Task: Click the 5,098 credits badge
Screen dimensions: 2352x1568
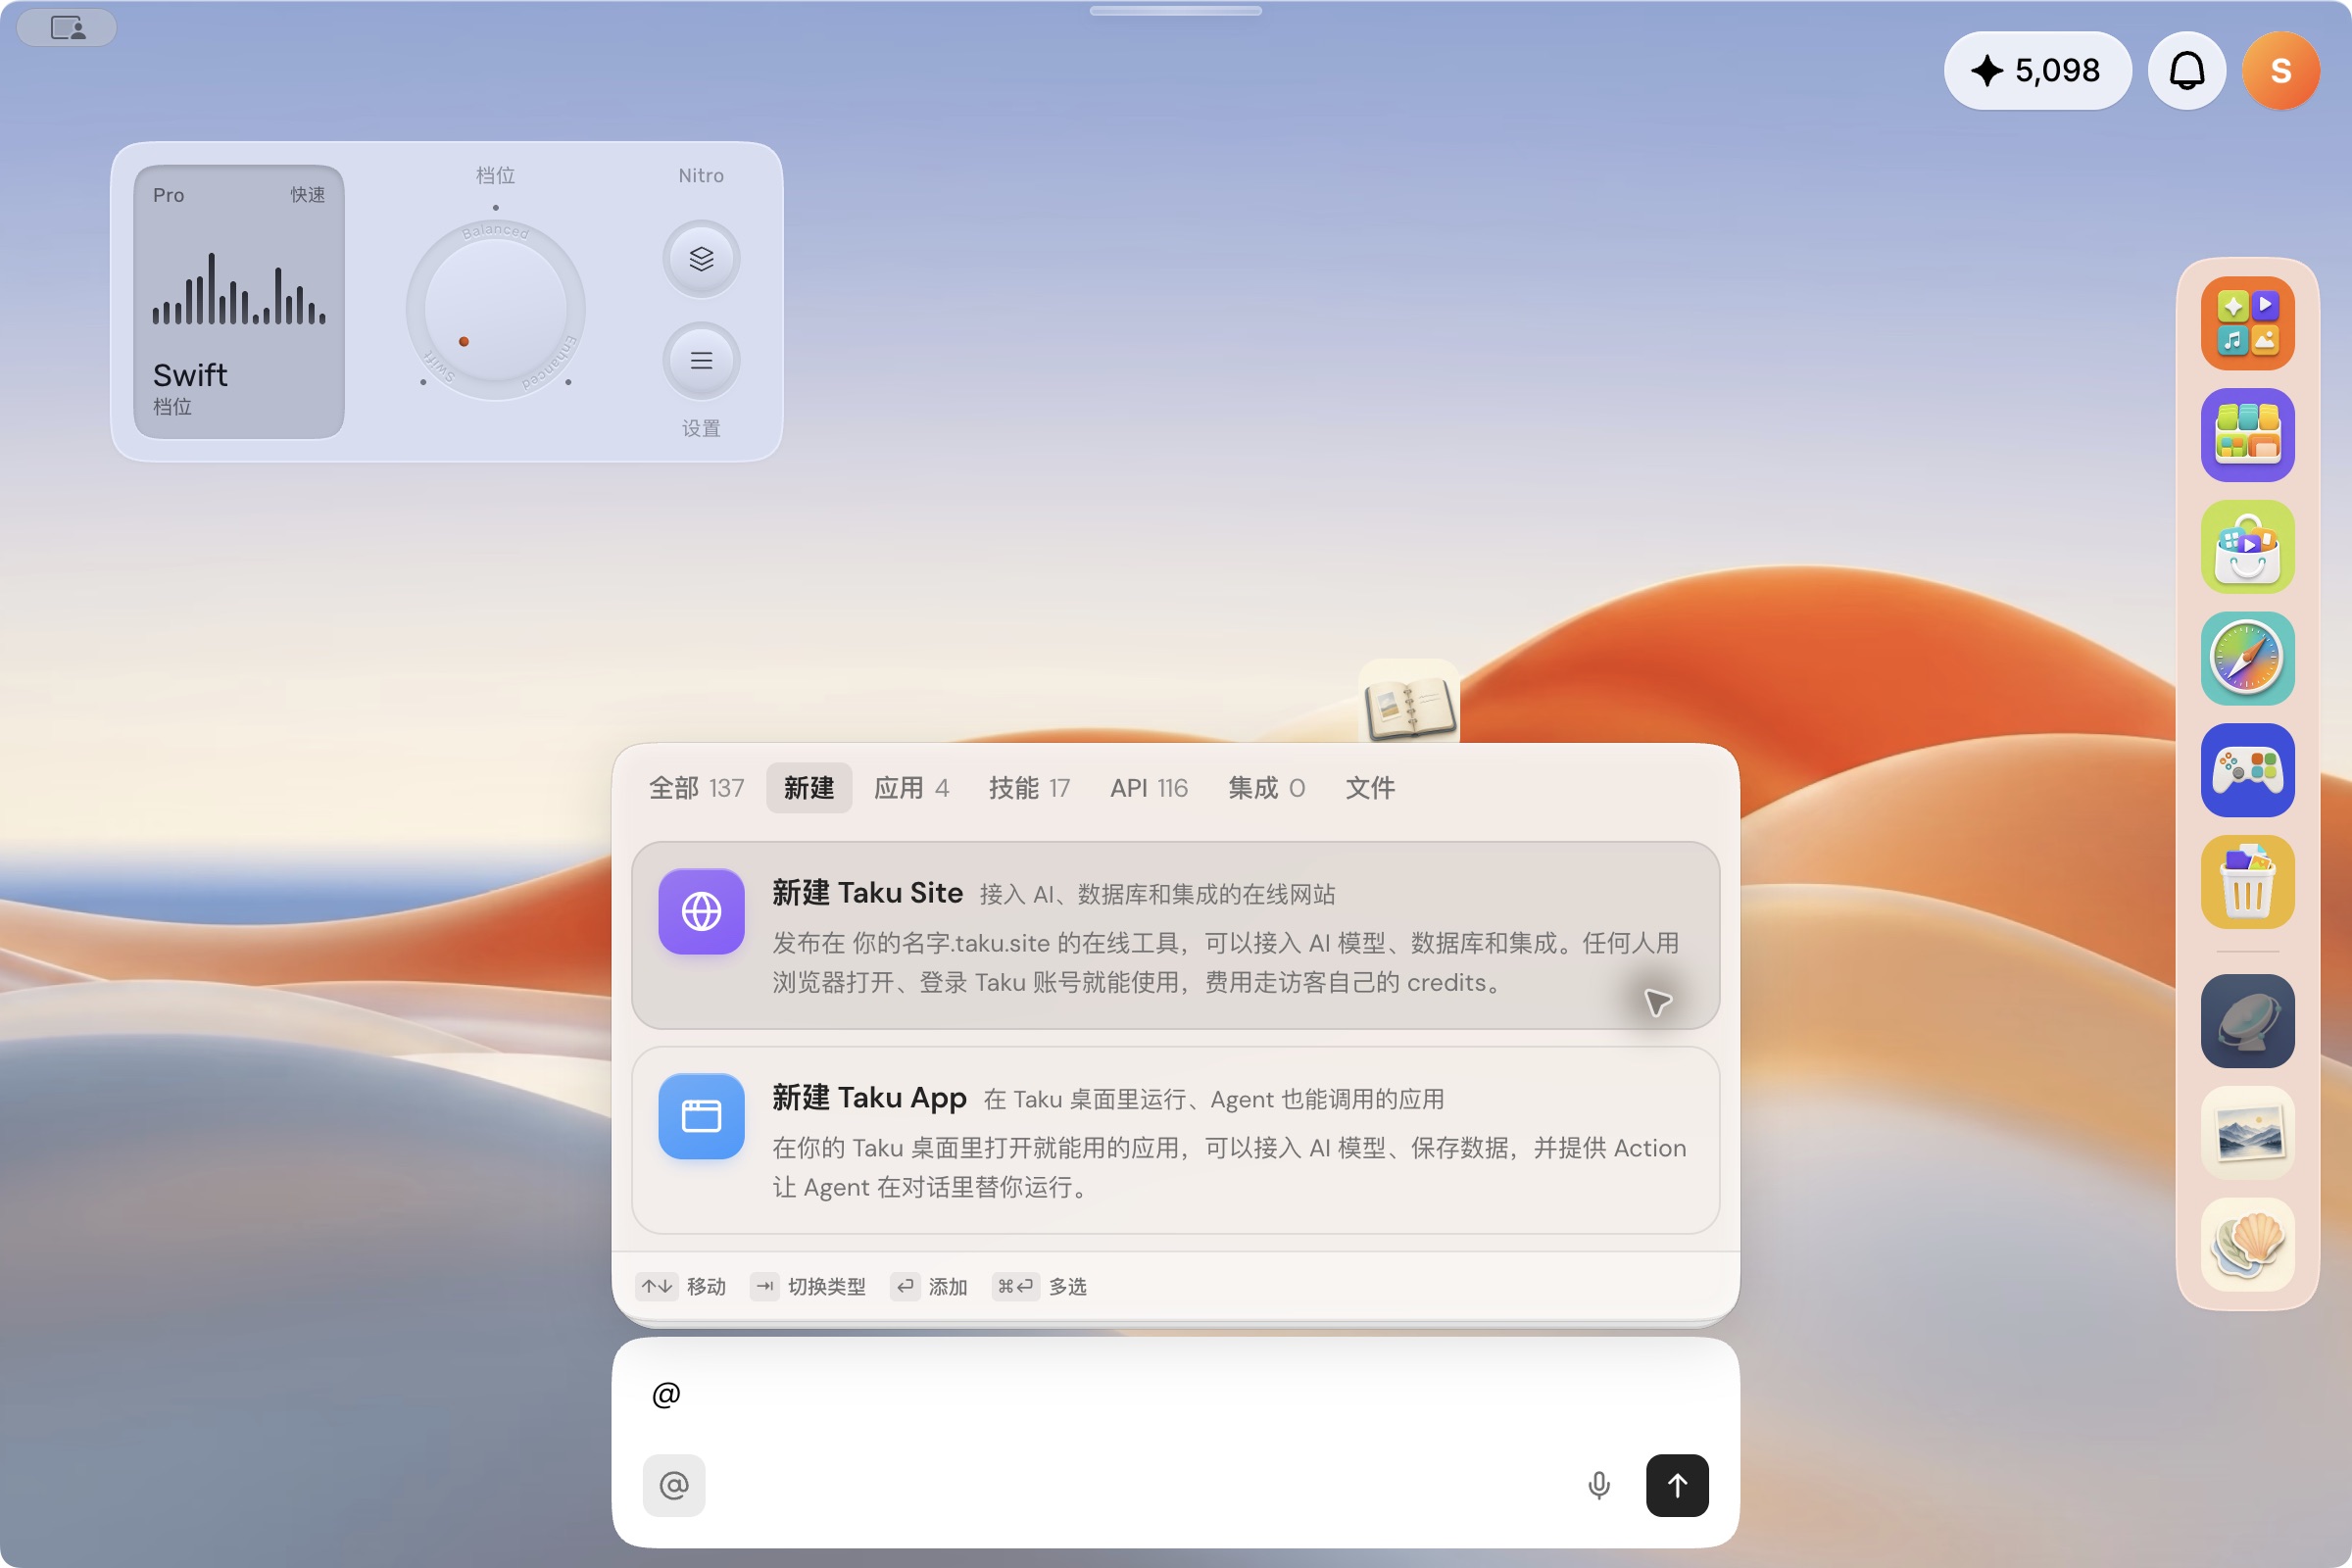Action: (2037, 70)
